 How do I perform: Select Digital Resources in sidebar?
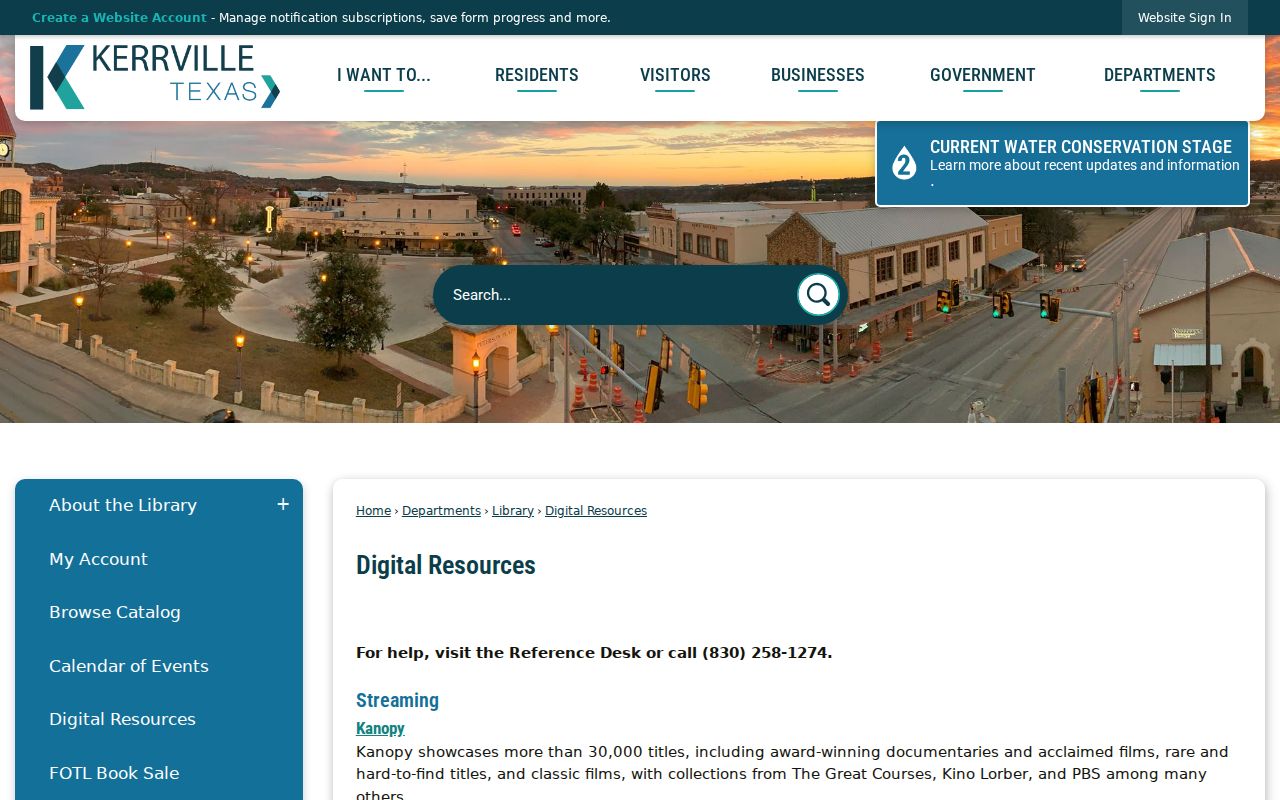122,719
